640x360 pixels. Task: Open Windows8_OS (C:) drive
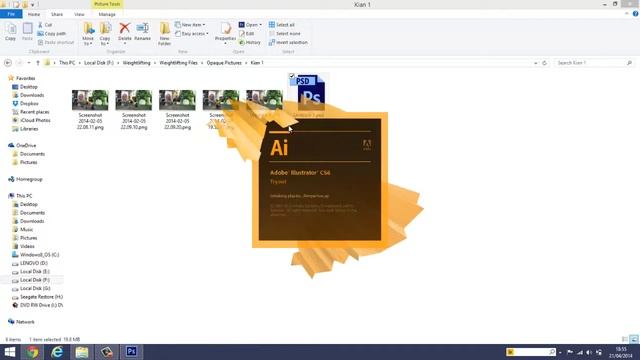(x=40, y=255)
